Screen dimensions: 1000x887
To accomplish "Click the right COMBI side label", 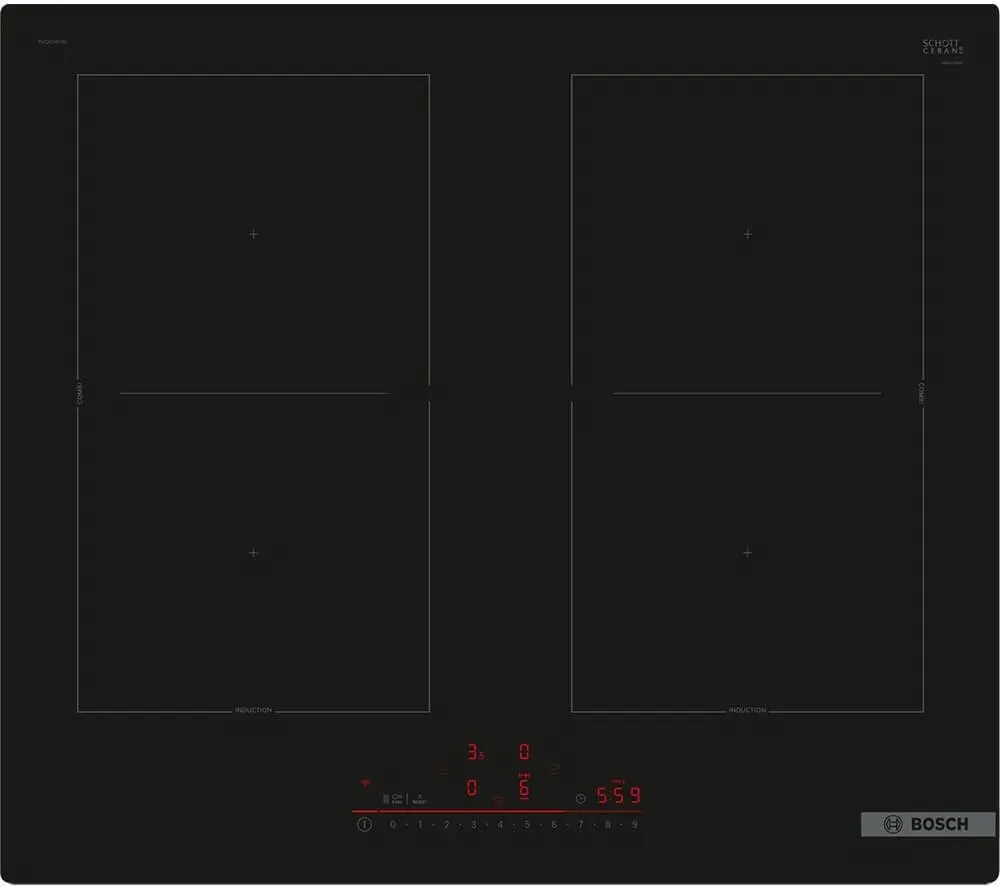I will tap(921, 393).
